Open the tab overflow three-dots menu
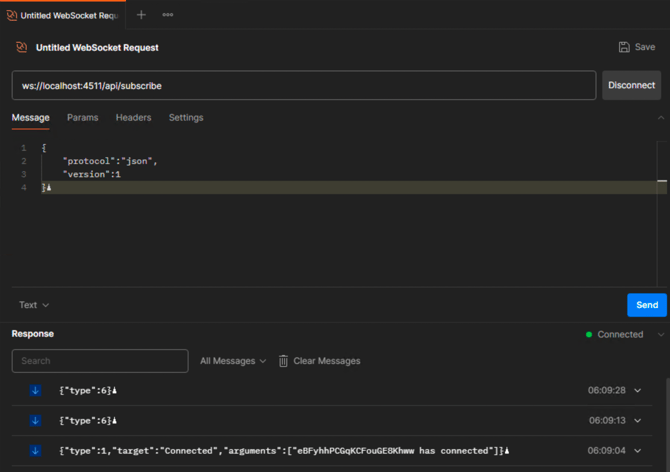Image resolution: width=670 pixels, height=472 pixels. tap(168, 15)
